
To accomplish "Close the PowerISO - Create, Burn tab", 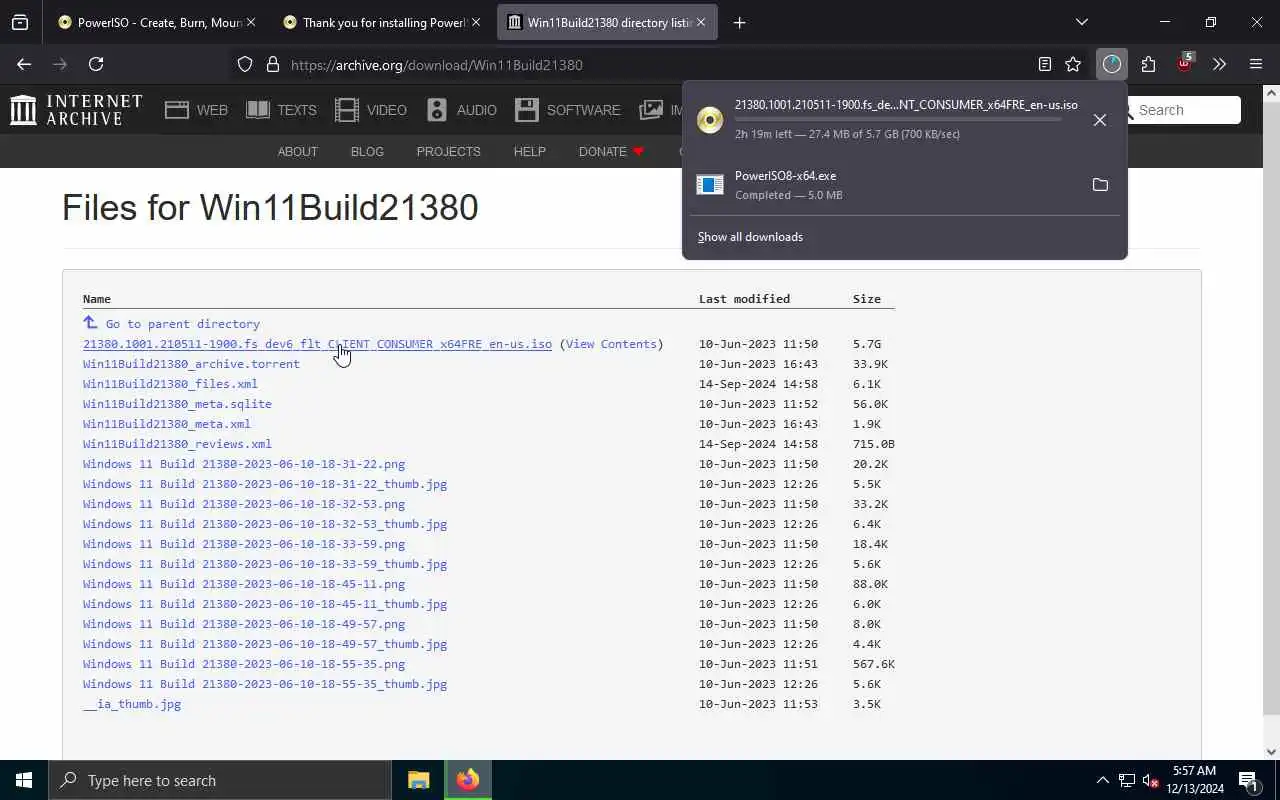I will pyautogui.click(x=251, y=22).
